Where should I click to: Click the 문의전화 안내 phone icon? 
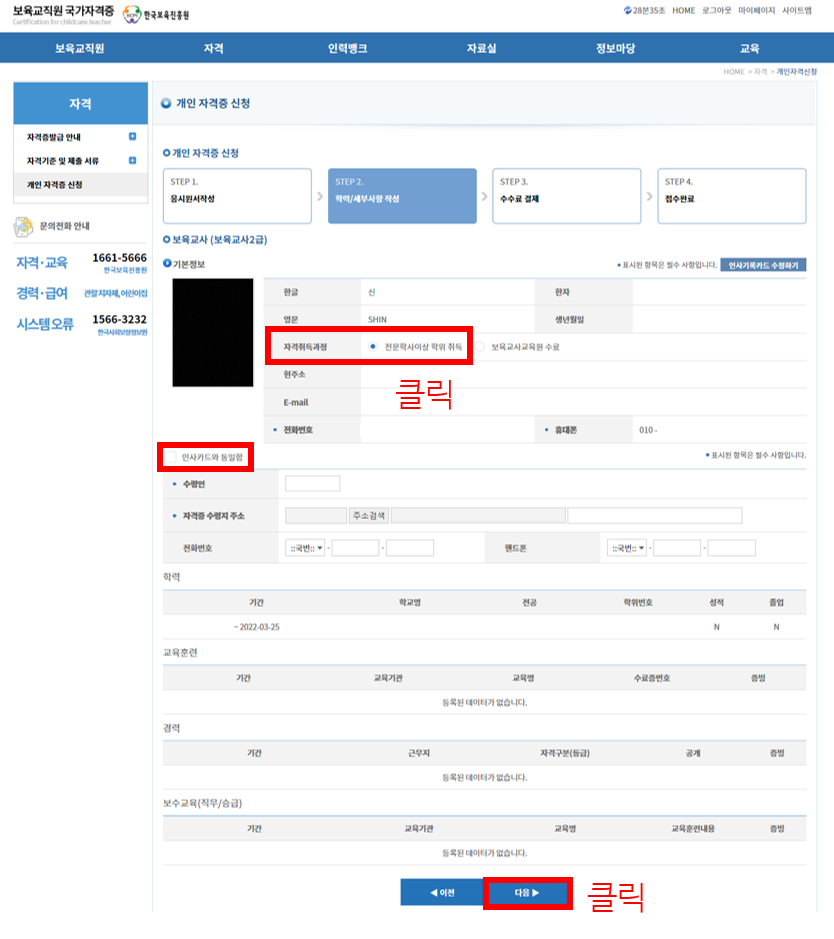pos(23,226)
